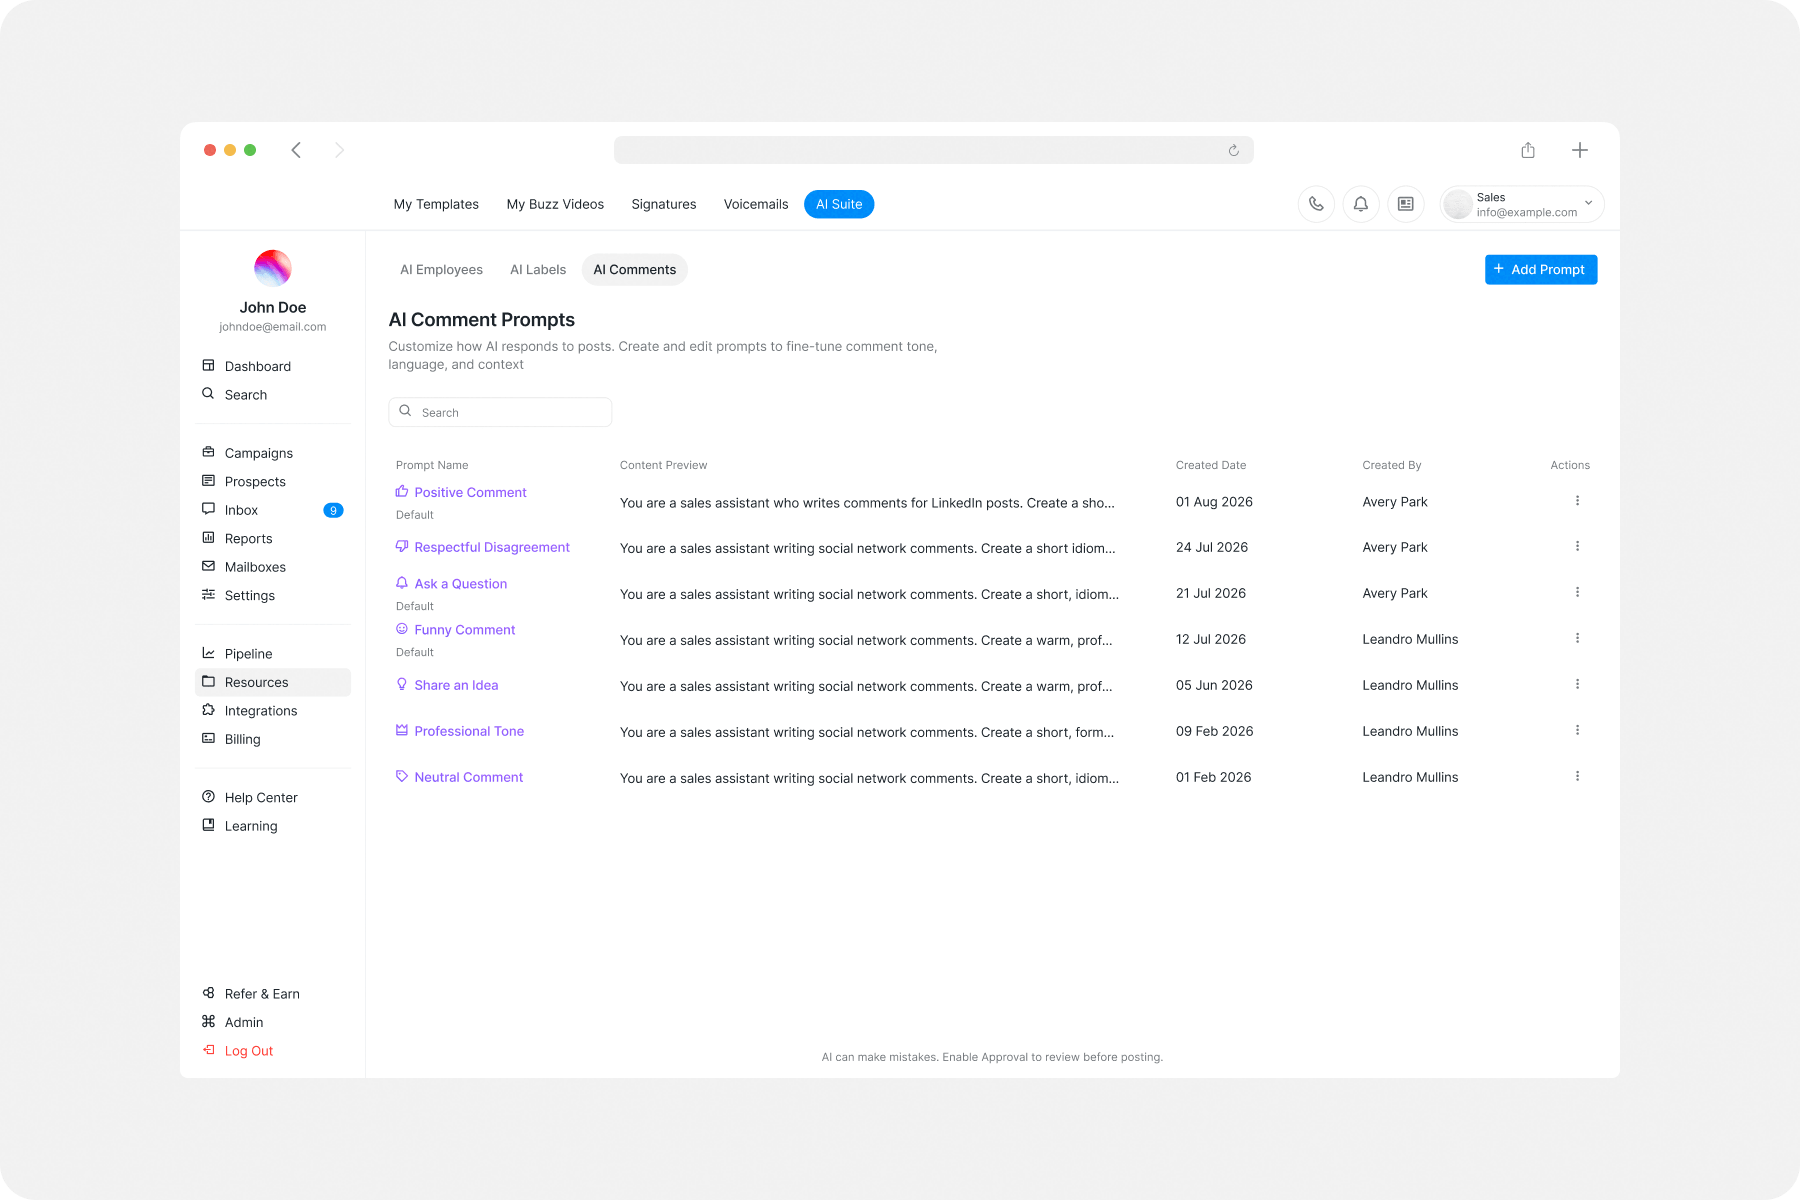Screen dimensions: 1800x1200
Task: Reload page using refresh icon
Action: click(1234, 150)
